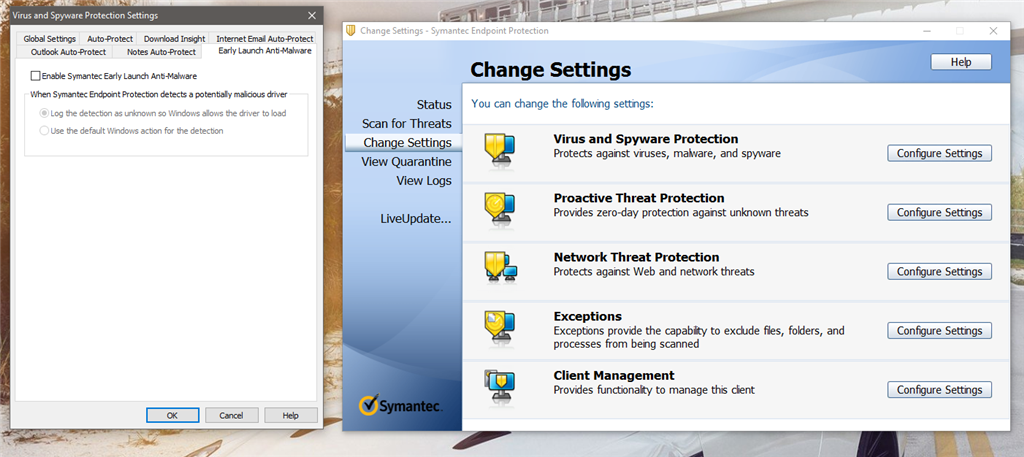Screen dimensions: 1024x457
Task: Click Help in the protection settings dialog
Action: pyautogui.click(x=291, y=415)
